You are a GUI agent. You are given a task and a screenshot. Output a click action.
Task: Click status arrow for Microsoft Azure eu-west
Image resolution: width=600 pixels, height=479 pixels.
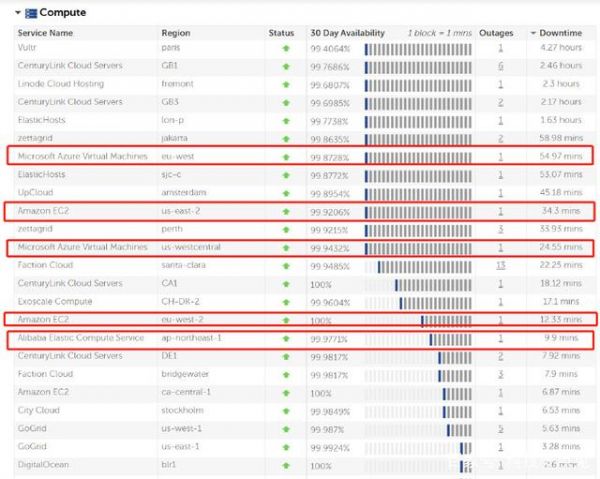(286, 157)
